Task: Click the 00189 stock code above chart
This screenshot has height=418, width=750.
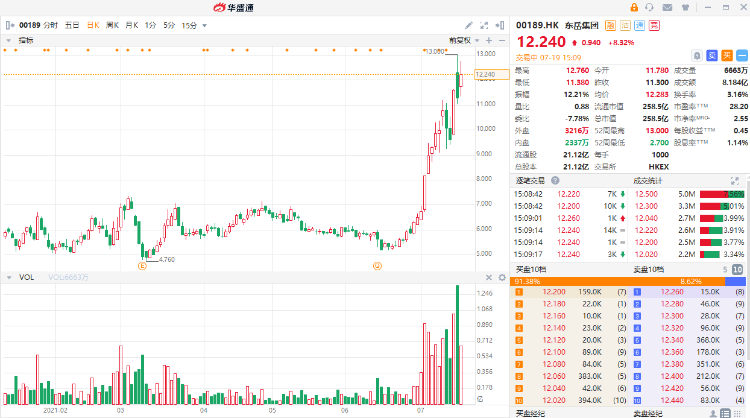Action: 30,25
